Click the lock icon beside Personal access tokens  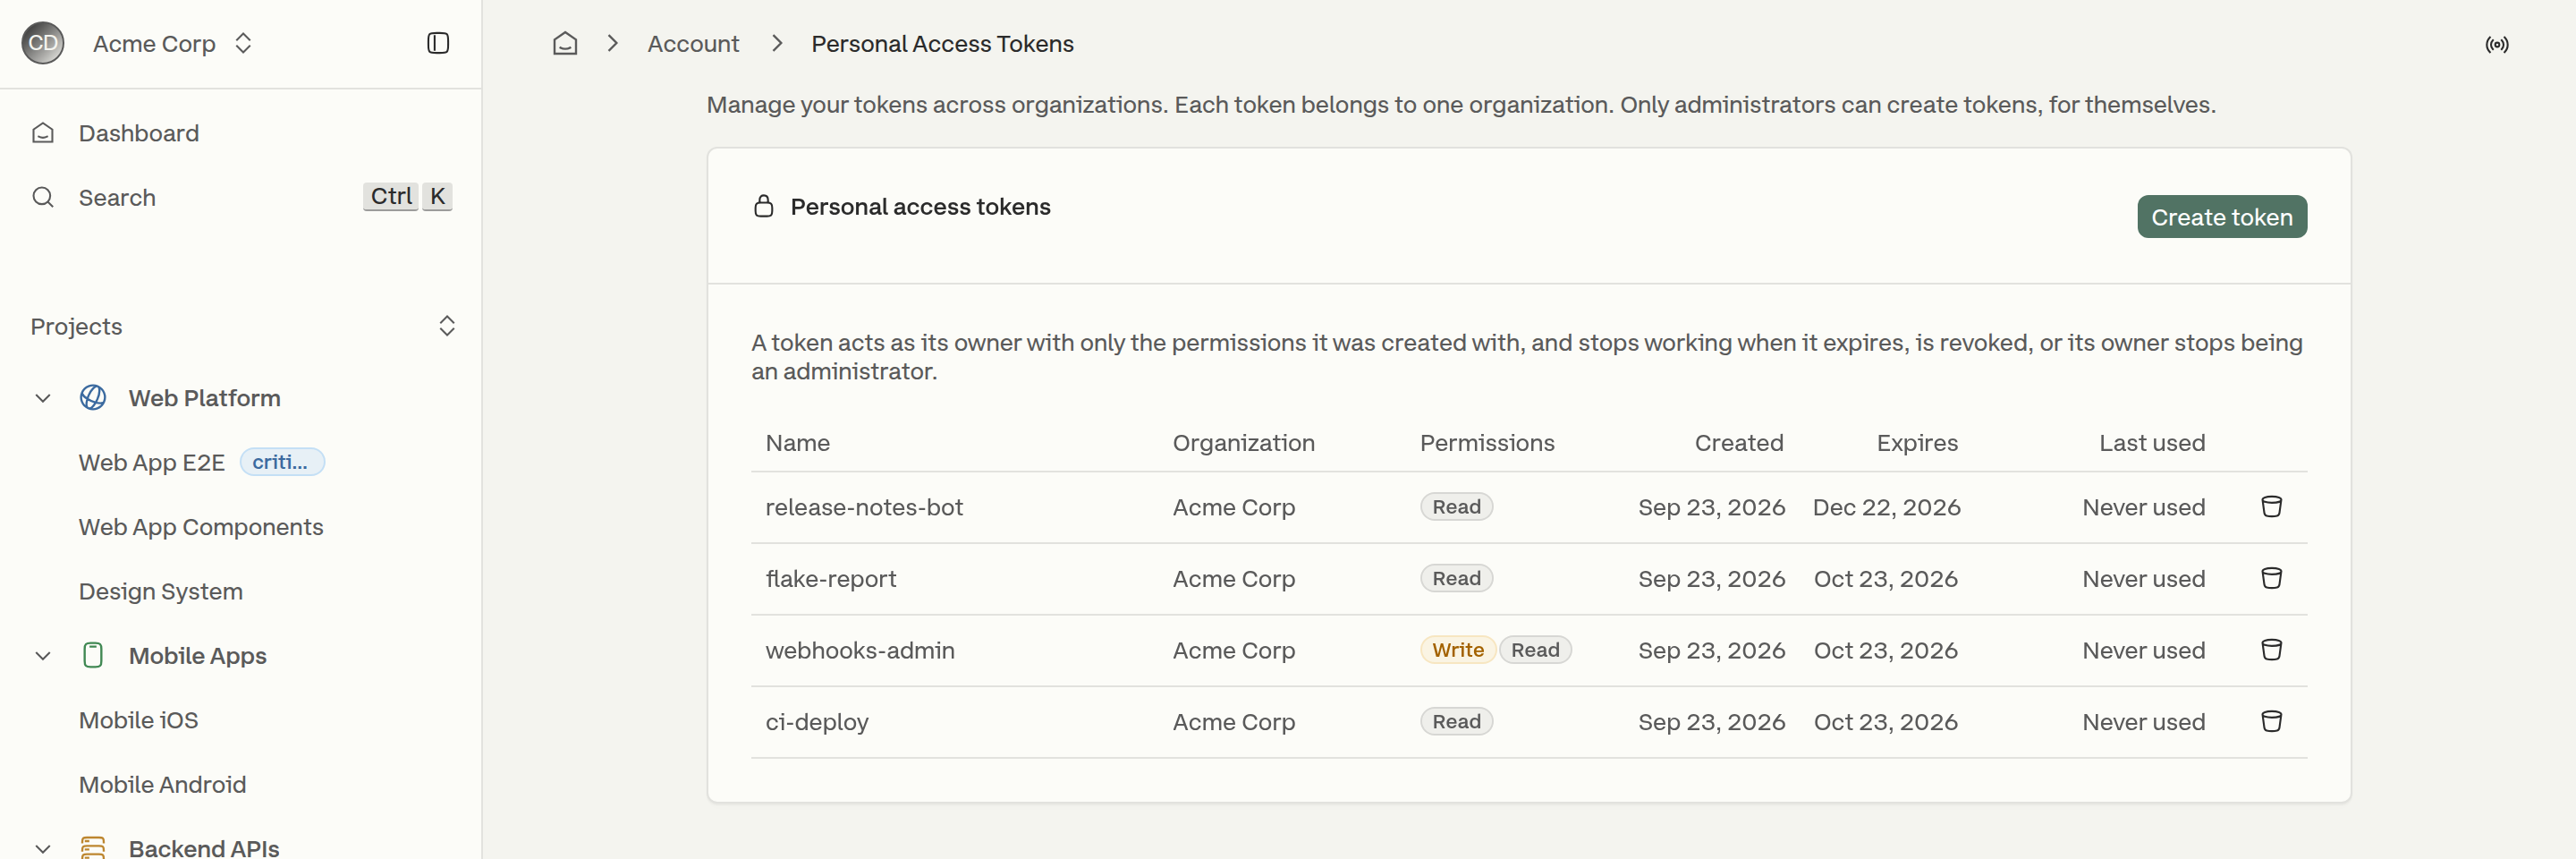pyautogui.click(x=764, y=206)
